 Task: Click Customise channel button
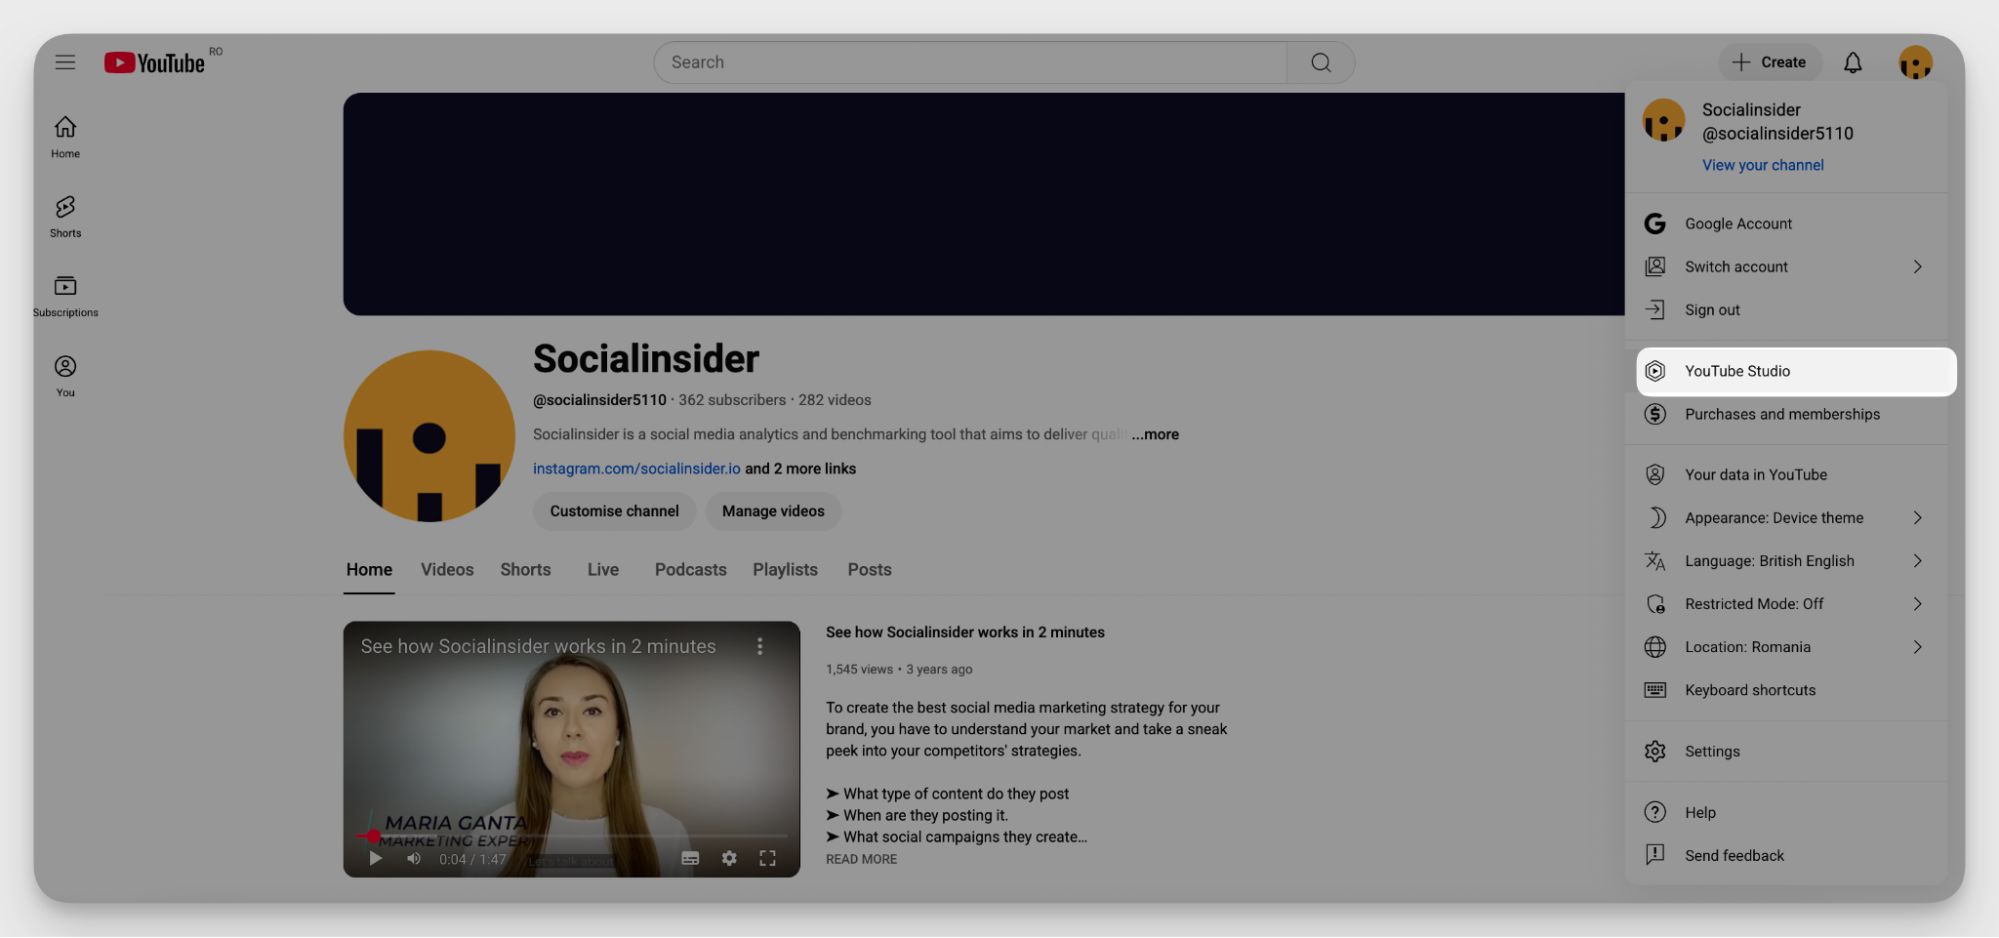(614, 511)
